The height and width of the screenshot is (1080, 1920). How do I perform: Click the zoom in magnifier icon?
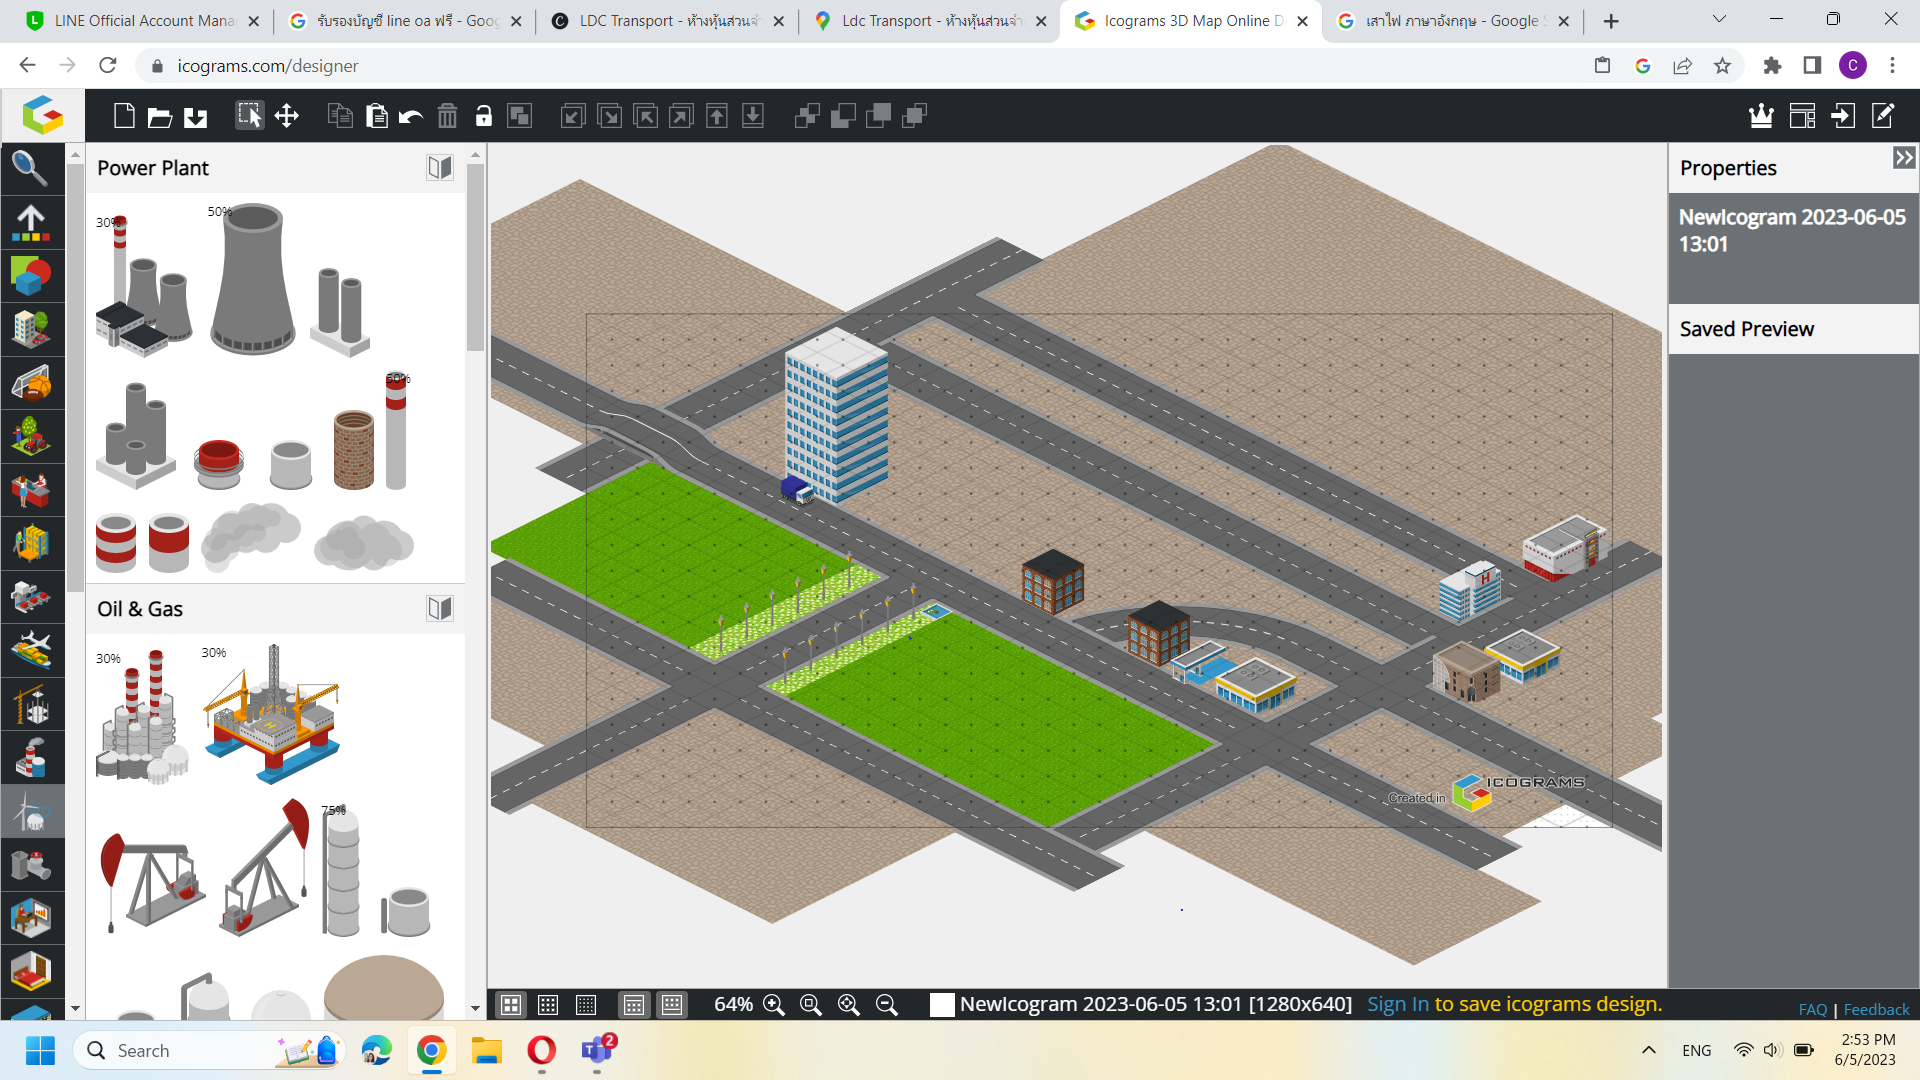point(773,1005)
